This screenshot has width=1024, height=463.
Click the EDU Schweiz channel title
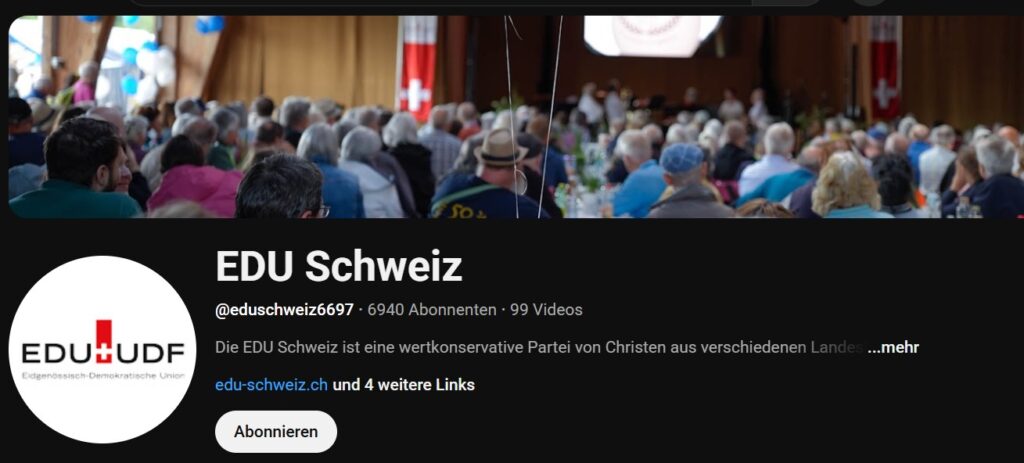pyautogui.click(x=338, y=266)
